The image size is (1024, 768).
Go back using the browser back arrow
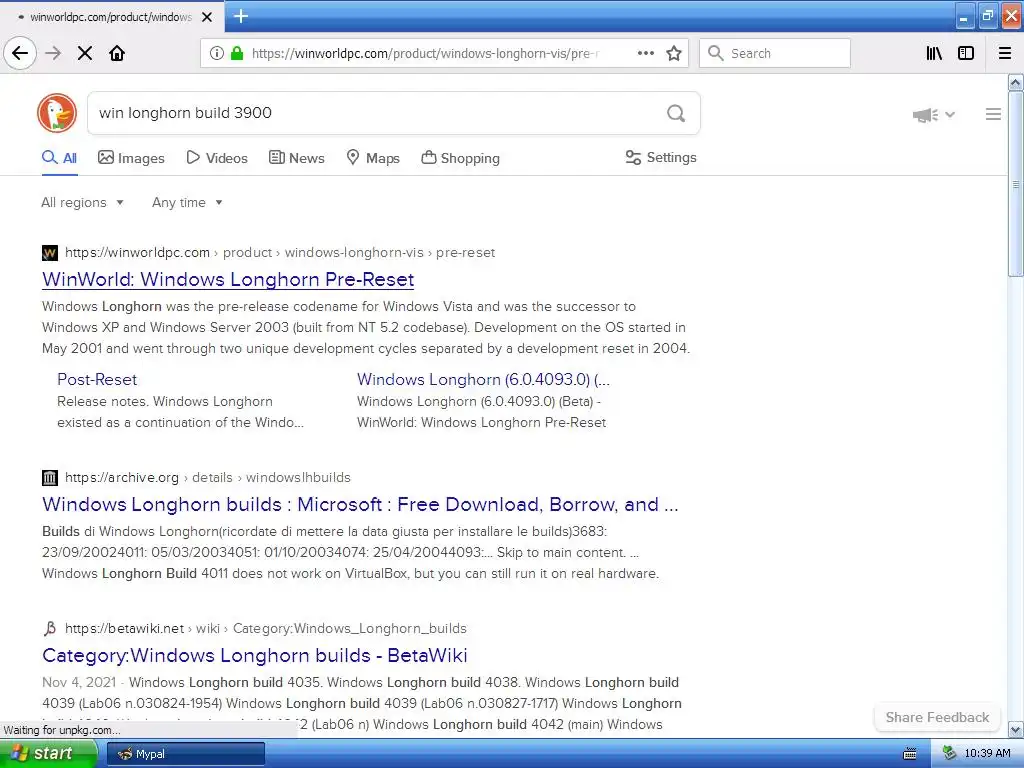20,53
